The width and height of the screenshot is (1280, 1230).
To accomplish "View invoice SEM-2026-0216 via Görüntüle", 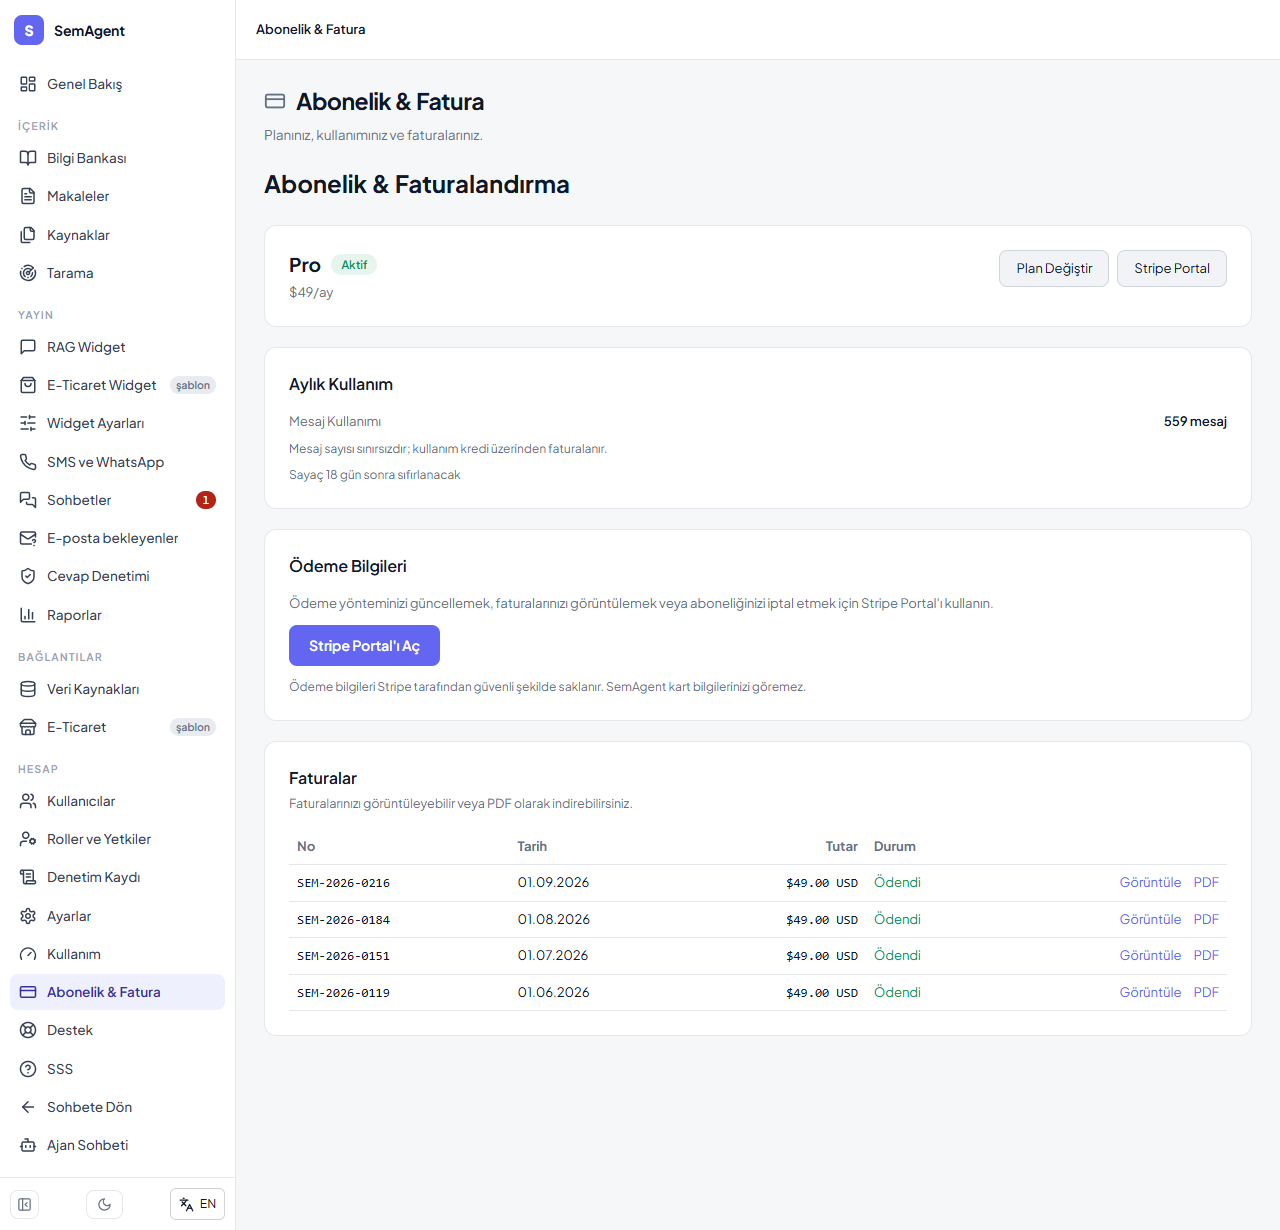I will coord(1150,882).
